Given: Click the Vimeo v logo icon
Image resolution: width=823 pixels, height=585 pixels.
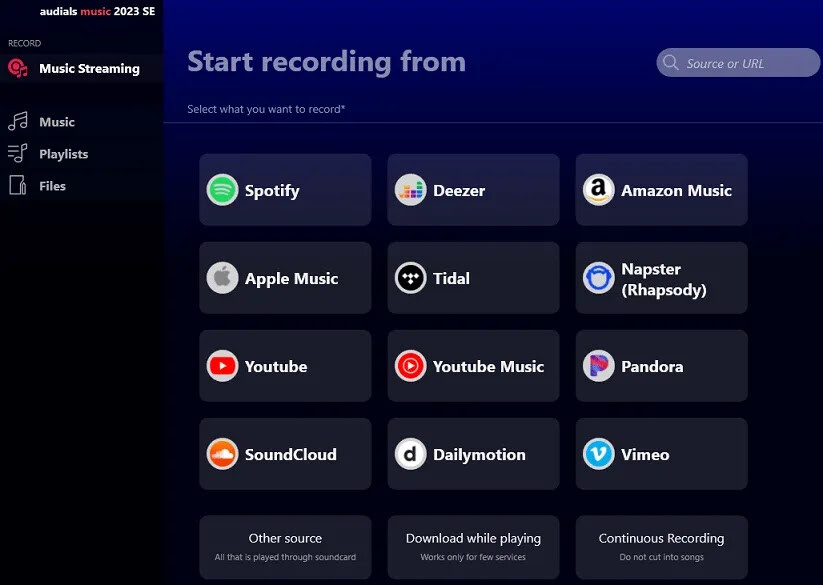Looking at the screenshot, I should tap(598, 454).
